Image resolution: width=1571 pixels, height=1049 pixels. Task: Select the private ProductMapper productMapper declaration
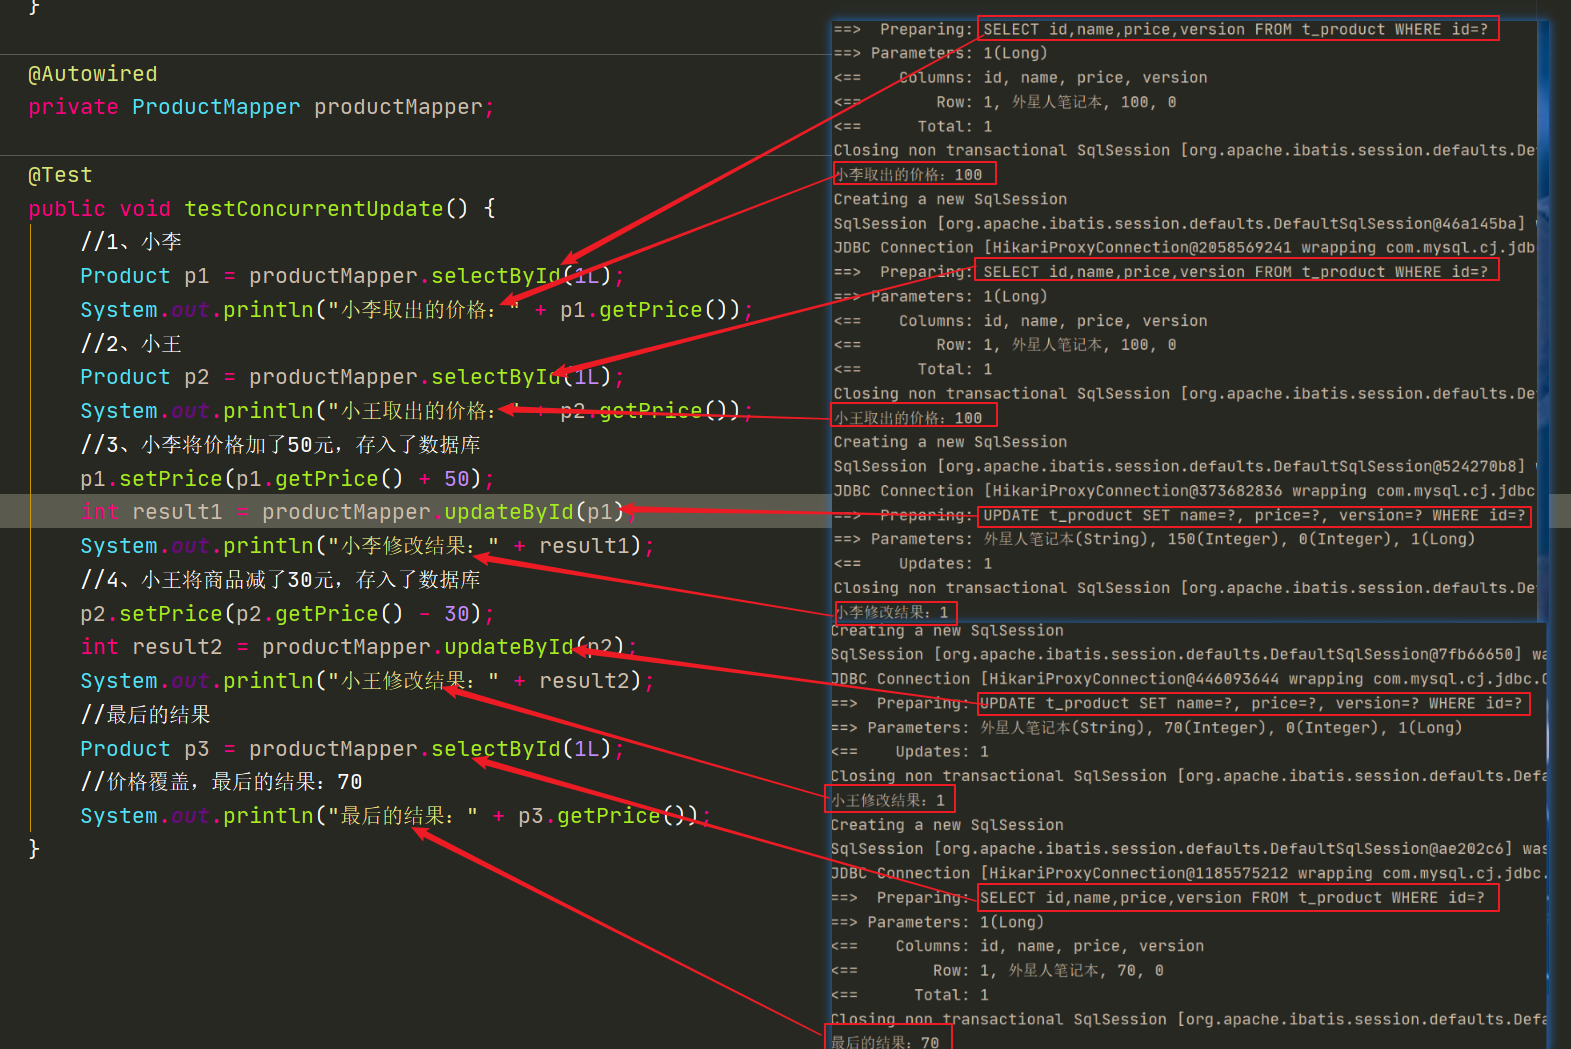261,107
